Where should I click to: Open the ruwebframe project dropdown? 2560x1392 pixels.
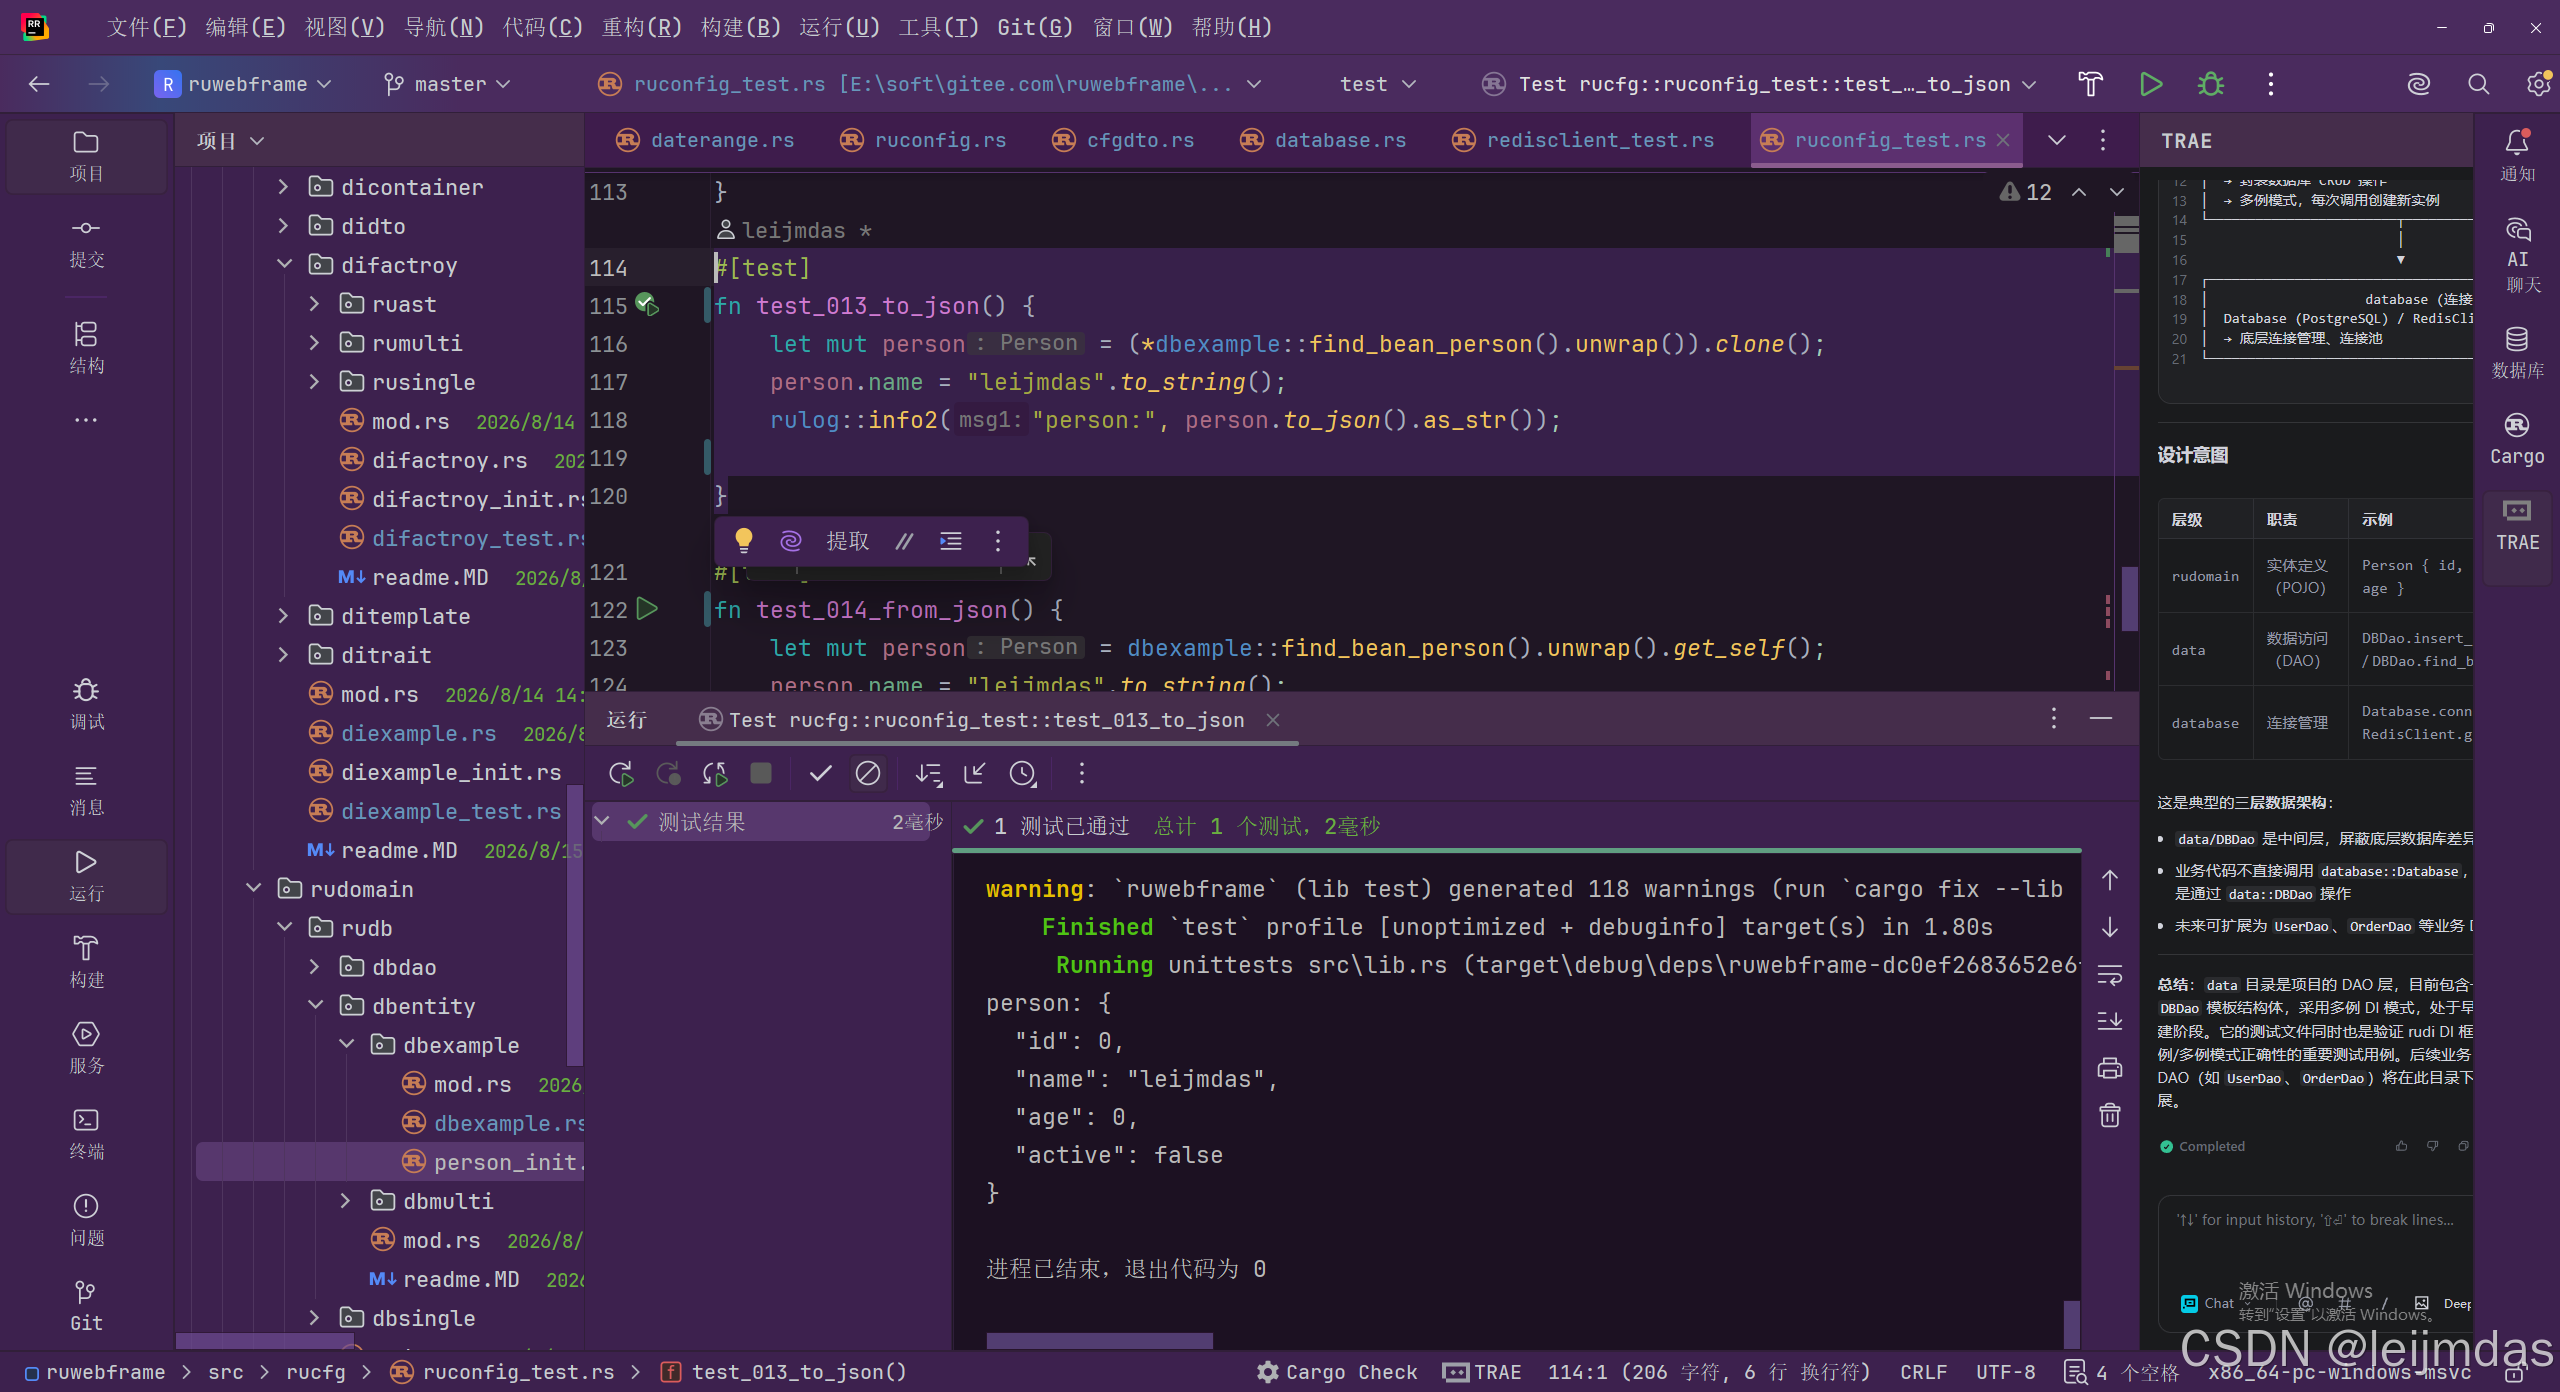[243, 84]
